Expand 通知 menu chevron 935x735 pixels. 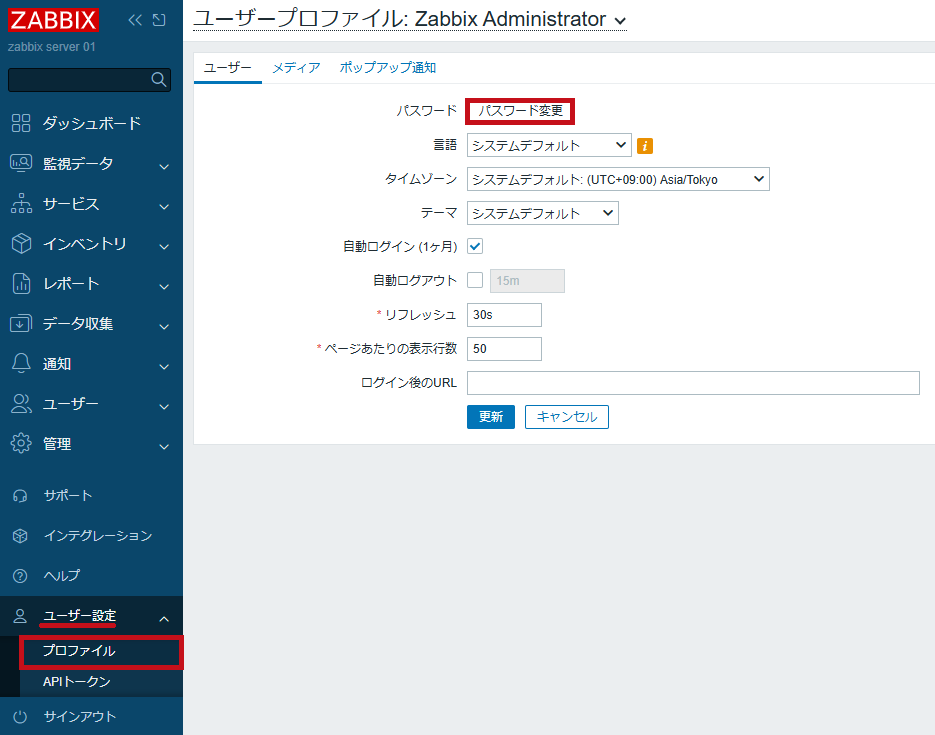(x=164, y=367)
